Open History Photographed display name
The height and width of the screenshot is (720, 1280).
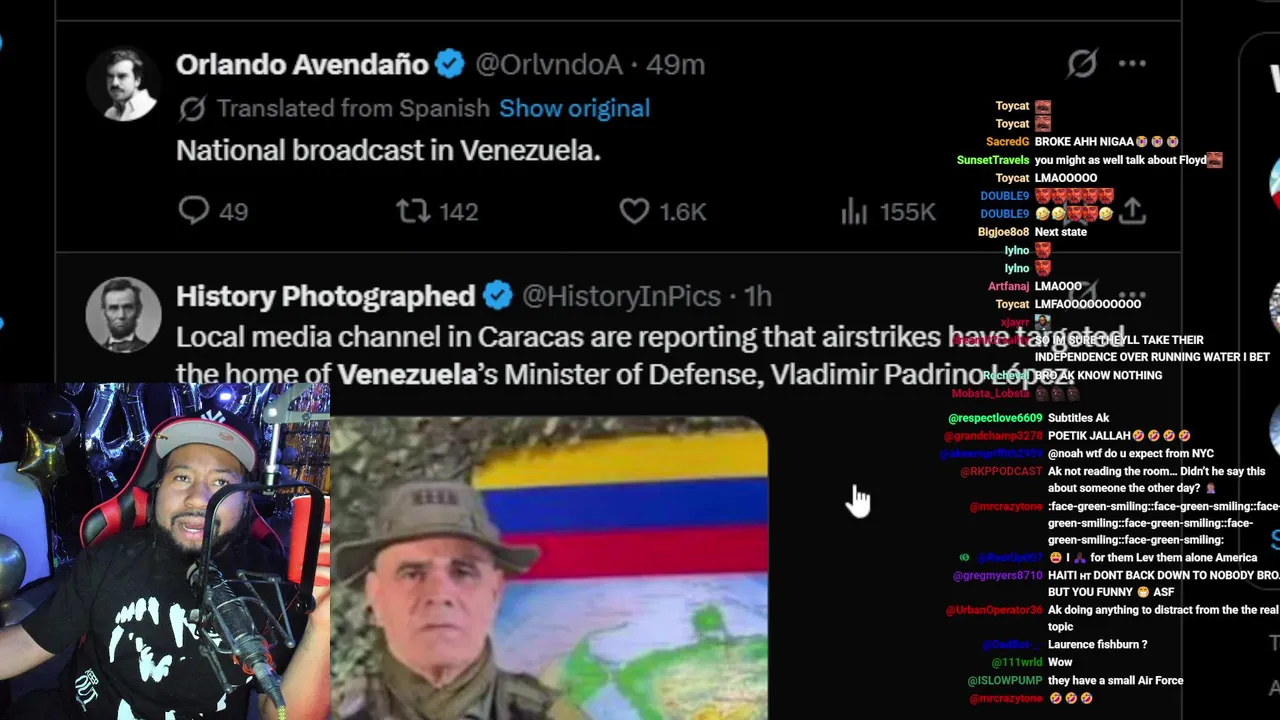click(325, 296)
